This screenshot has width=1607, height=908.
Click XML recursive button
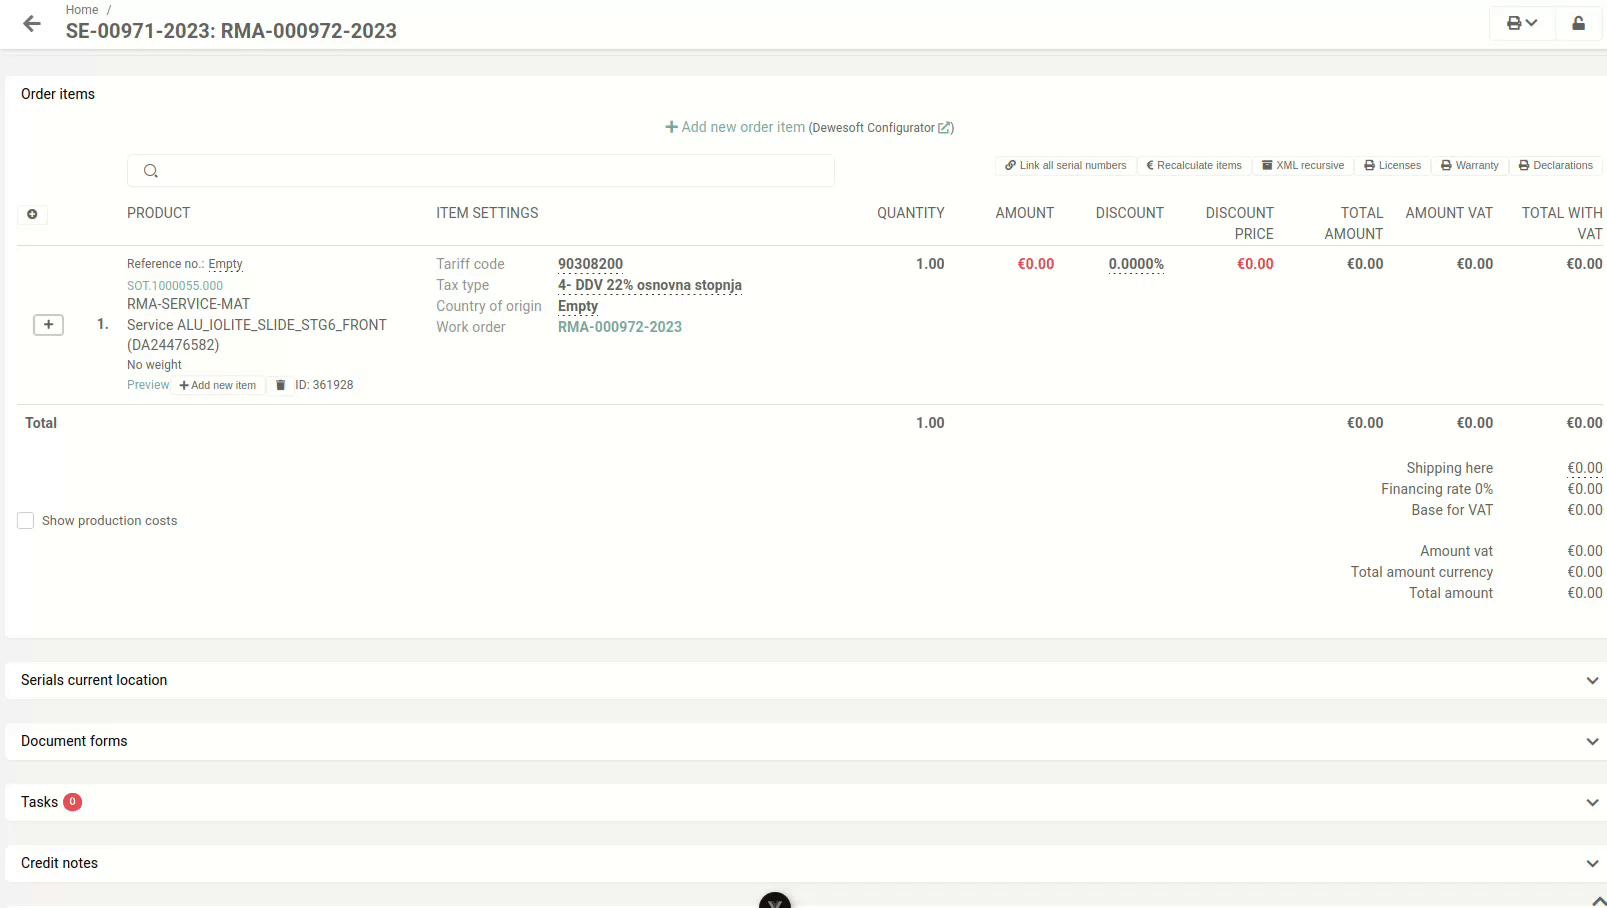click(1303, 166)
